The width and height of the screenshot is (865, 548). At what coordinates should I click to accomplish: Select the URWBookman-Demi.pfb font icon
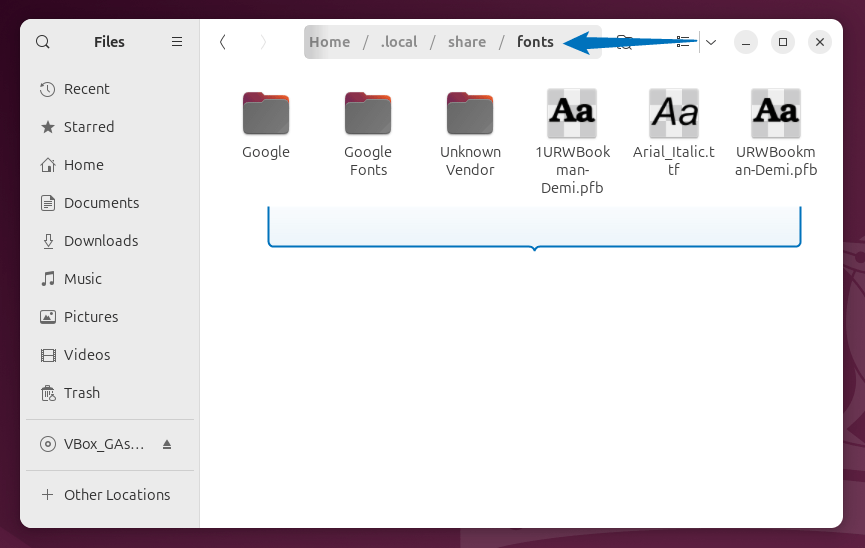tap(776, 113)
